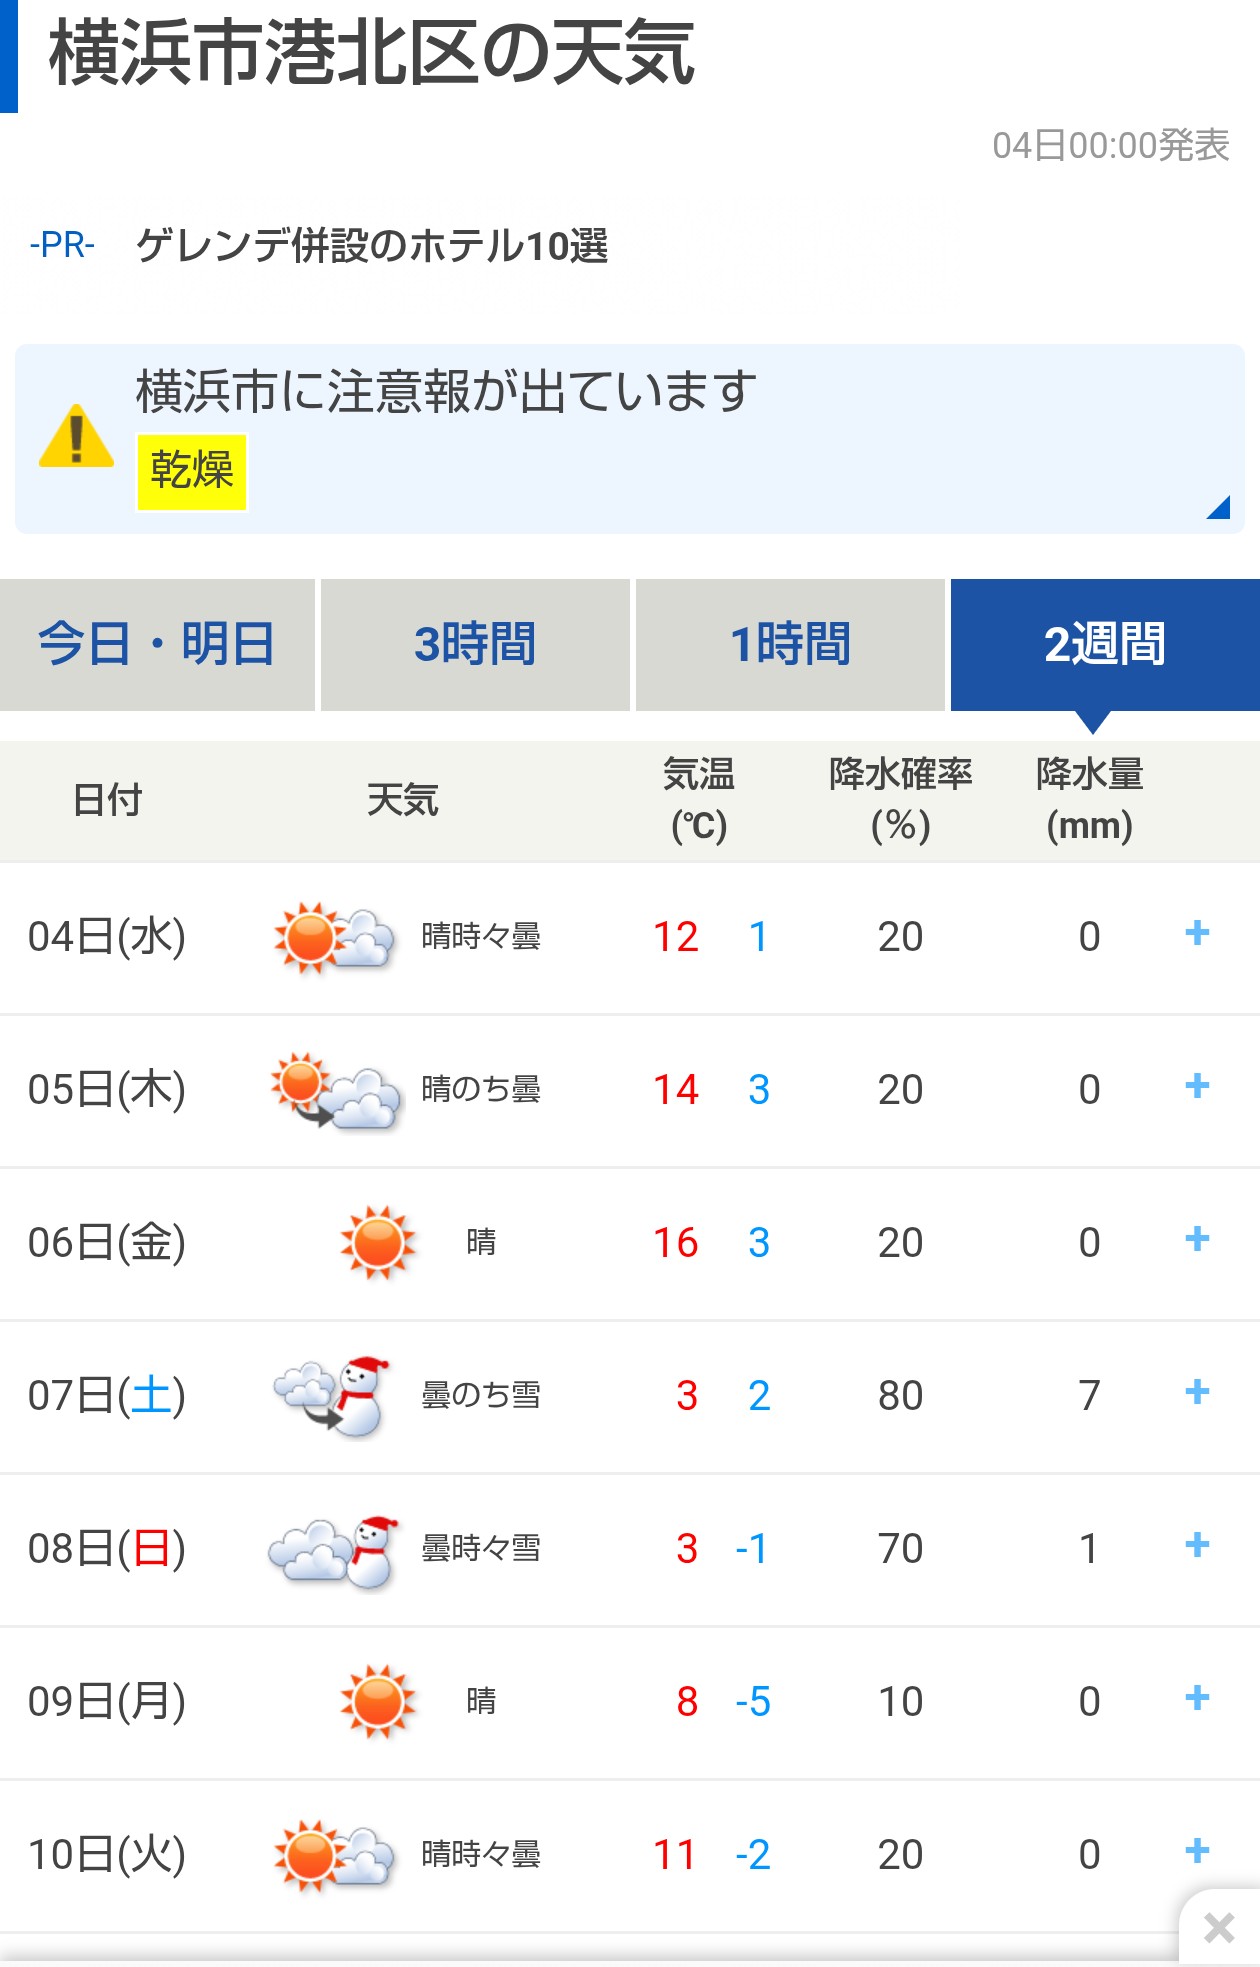The height and width of the screenshot is (1967, 1260).
Task: Open the ゲレンデ併設のホテル10選 PR link
Action: click(x=371, y=246)
